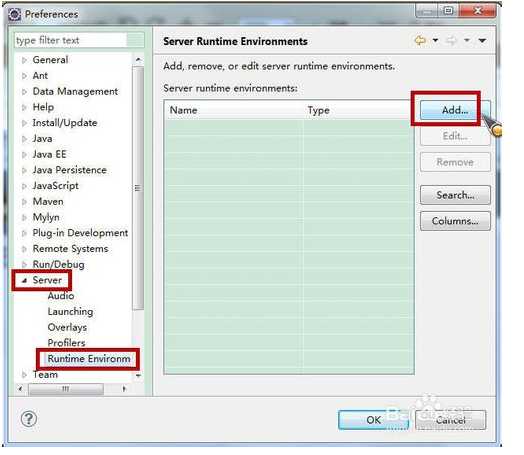The image size is (524, 455).
Task: Expand the Remote Systems node arrow
Action: click(24, 249)
